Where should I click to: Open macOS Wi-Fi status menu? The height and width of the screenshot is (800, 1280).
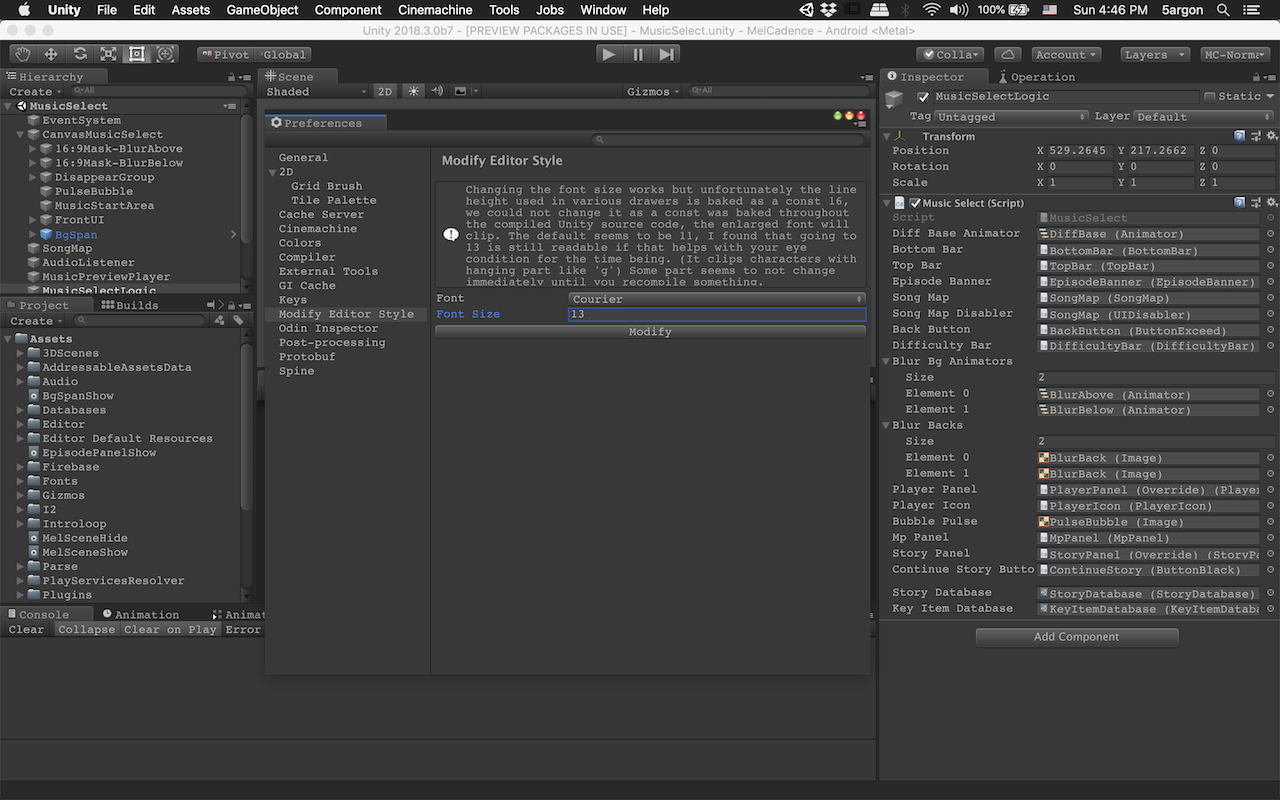click(x=931, y=10)
